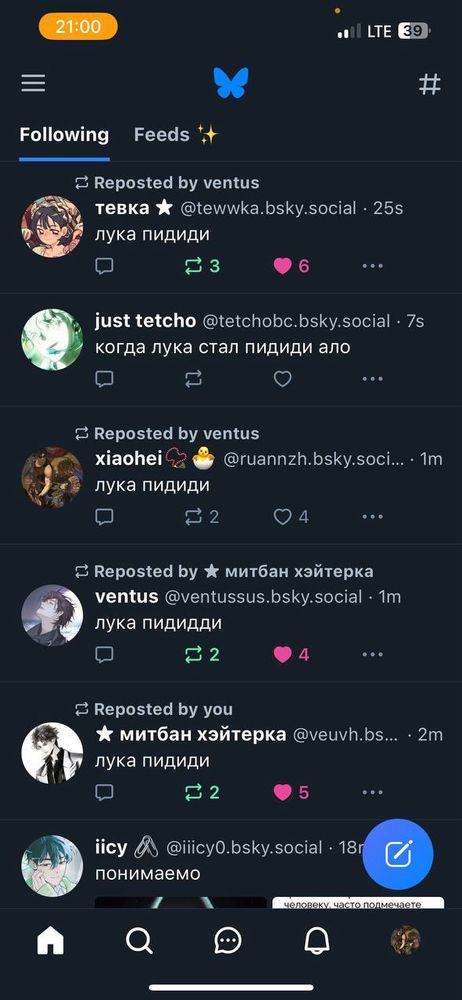This screenshot has height=1000, width=462.
Task: Reply to the just tetcho post
Action: click(x=104, y=379)
